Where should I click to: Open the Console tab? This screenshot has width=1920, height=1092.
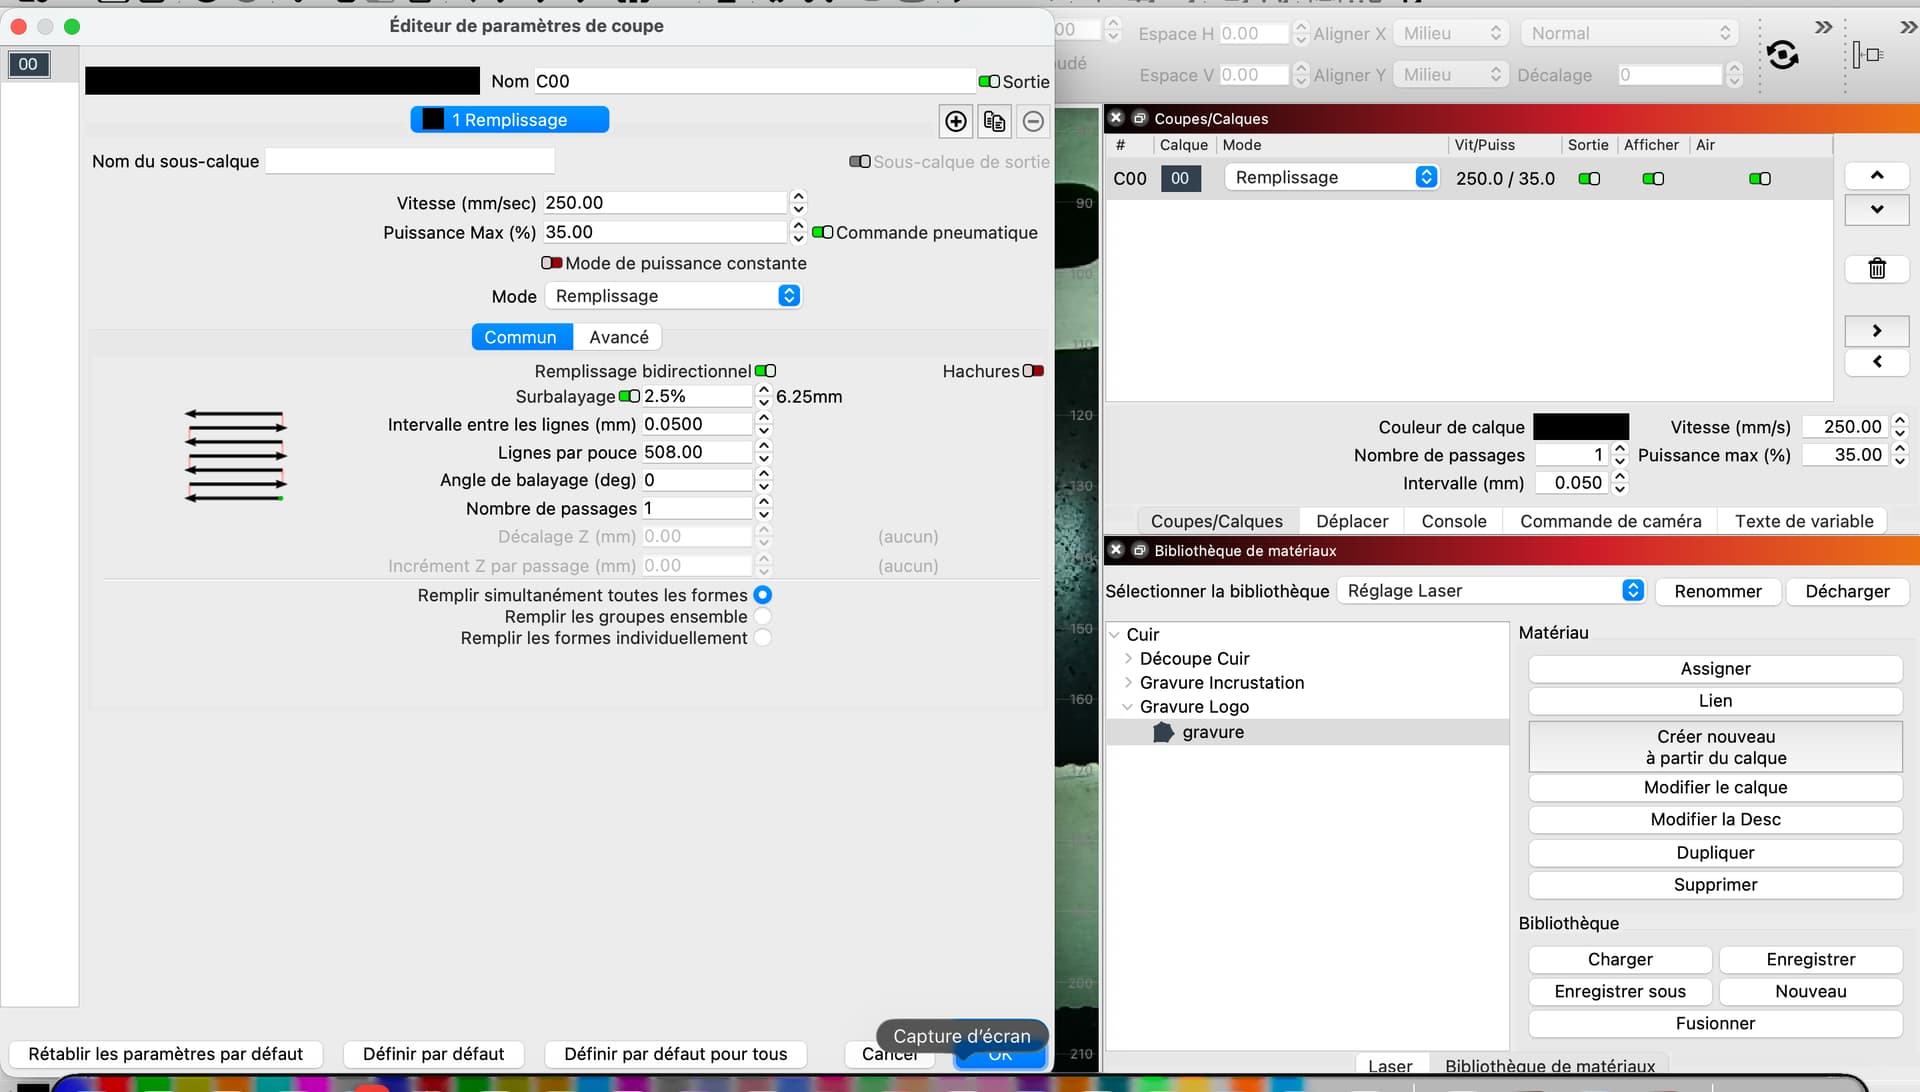(x=1453, y=521)
